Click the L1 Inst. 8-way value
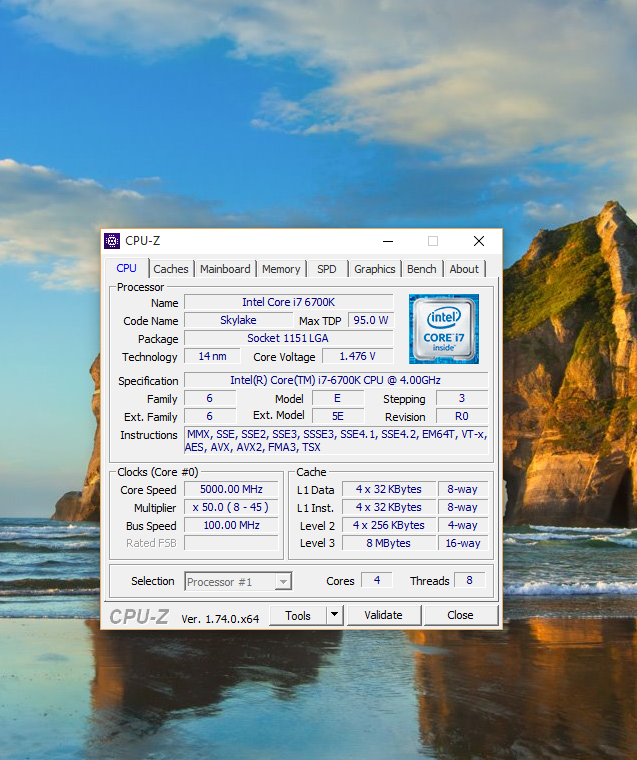The width and height of the screenshot is (637, 760). coord(463,507)
